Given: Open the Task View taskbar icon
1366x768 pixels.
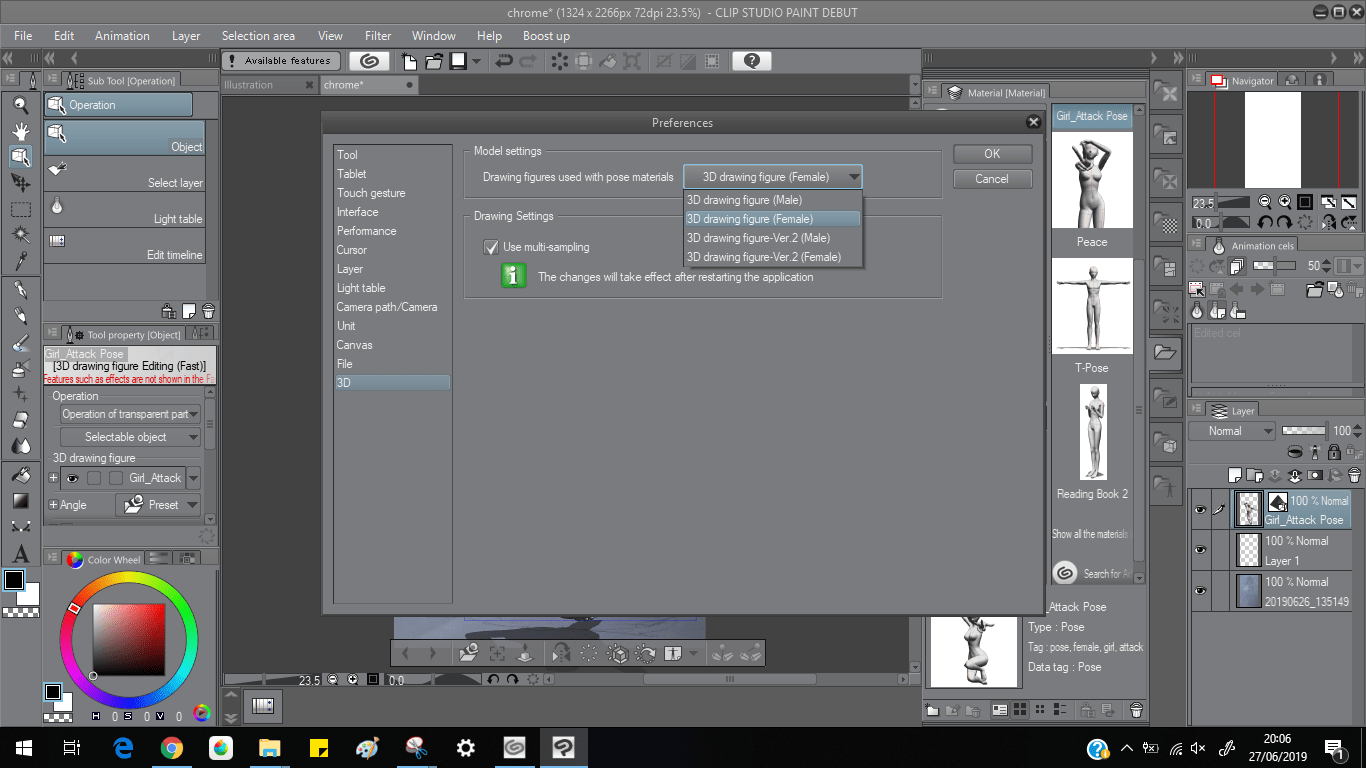Looking at the screenshot, I should [72, 748].
